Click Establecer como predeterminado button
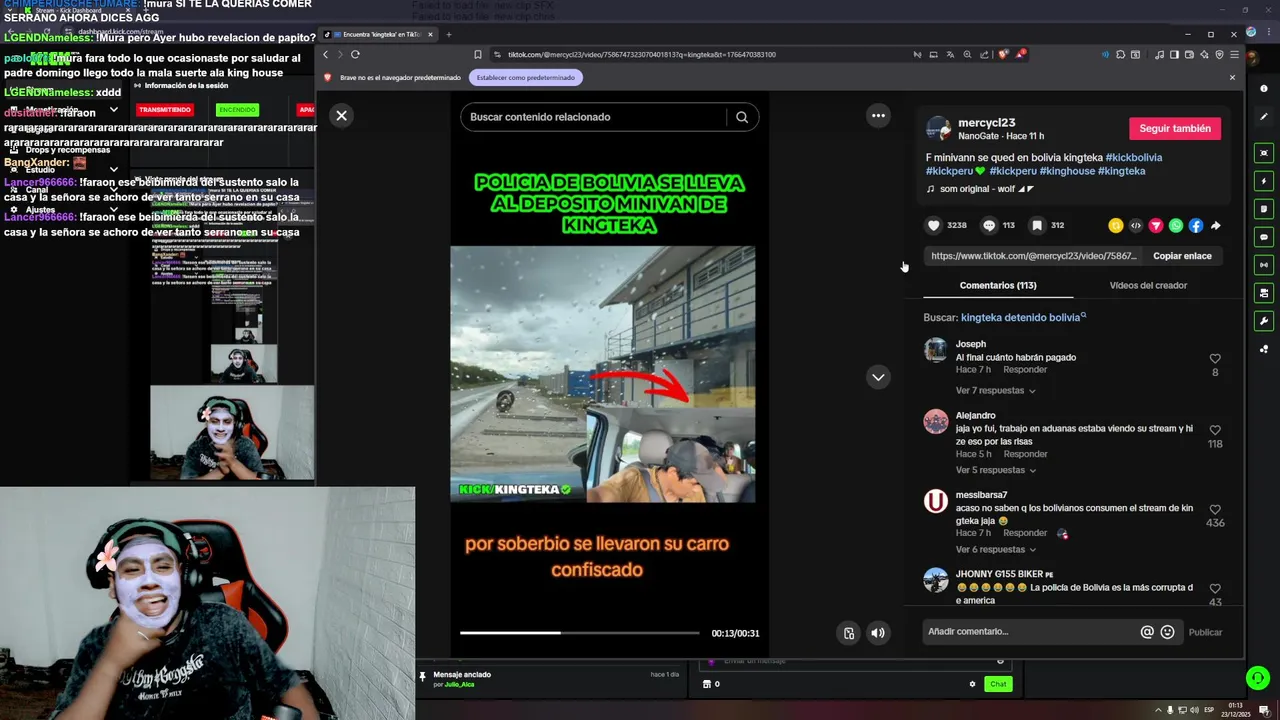 (526, 77)
